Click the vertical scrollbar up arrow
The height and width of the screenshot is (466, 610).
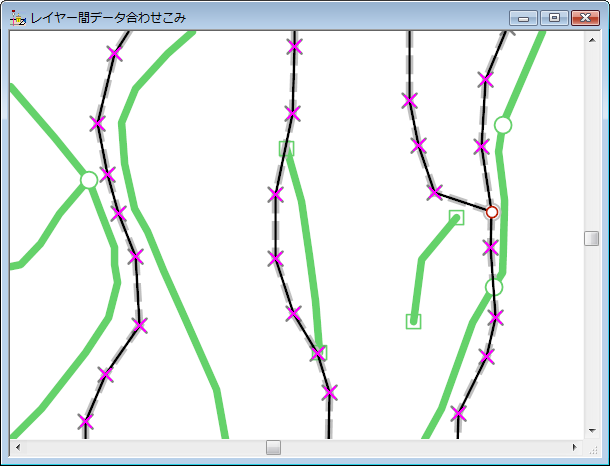[592, 40]
